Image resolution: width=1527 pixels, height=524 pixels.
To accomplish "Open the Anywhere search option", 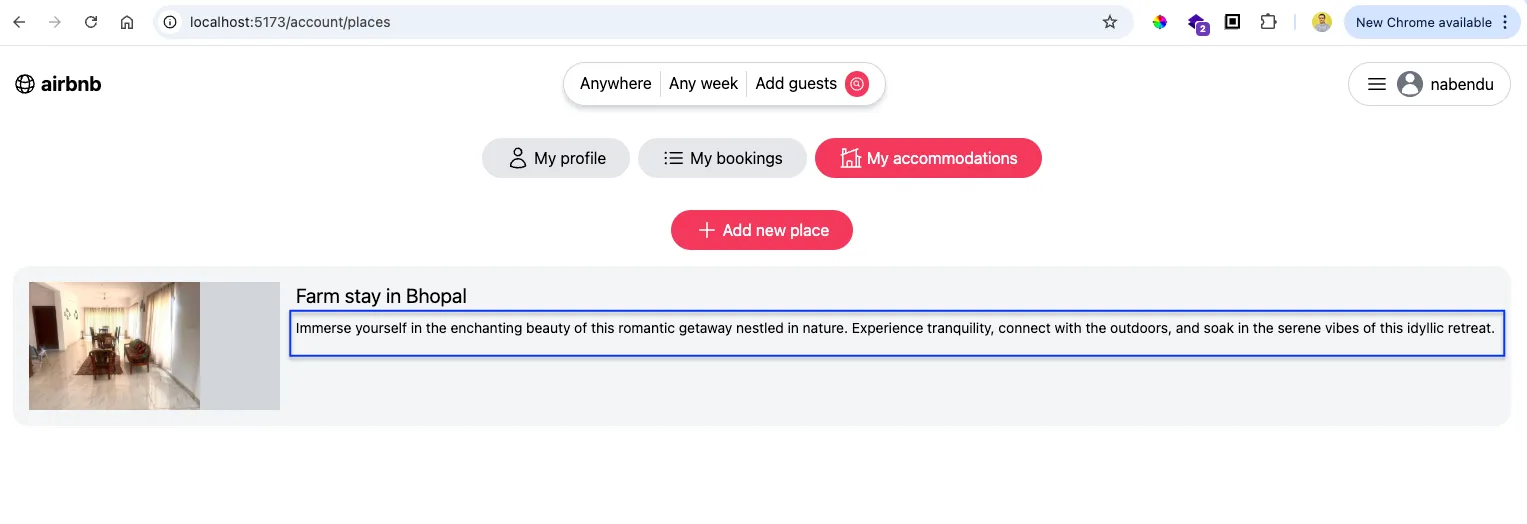I will coord(615,84).
